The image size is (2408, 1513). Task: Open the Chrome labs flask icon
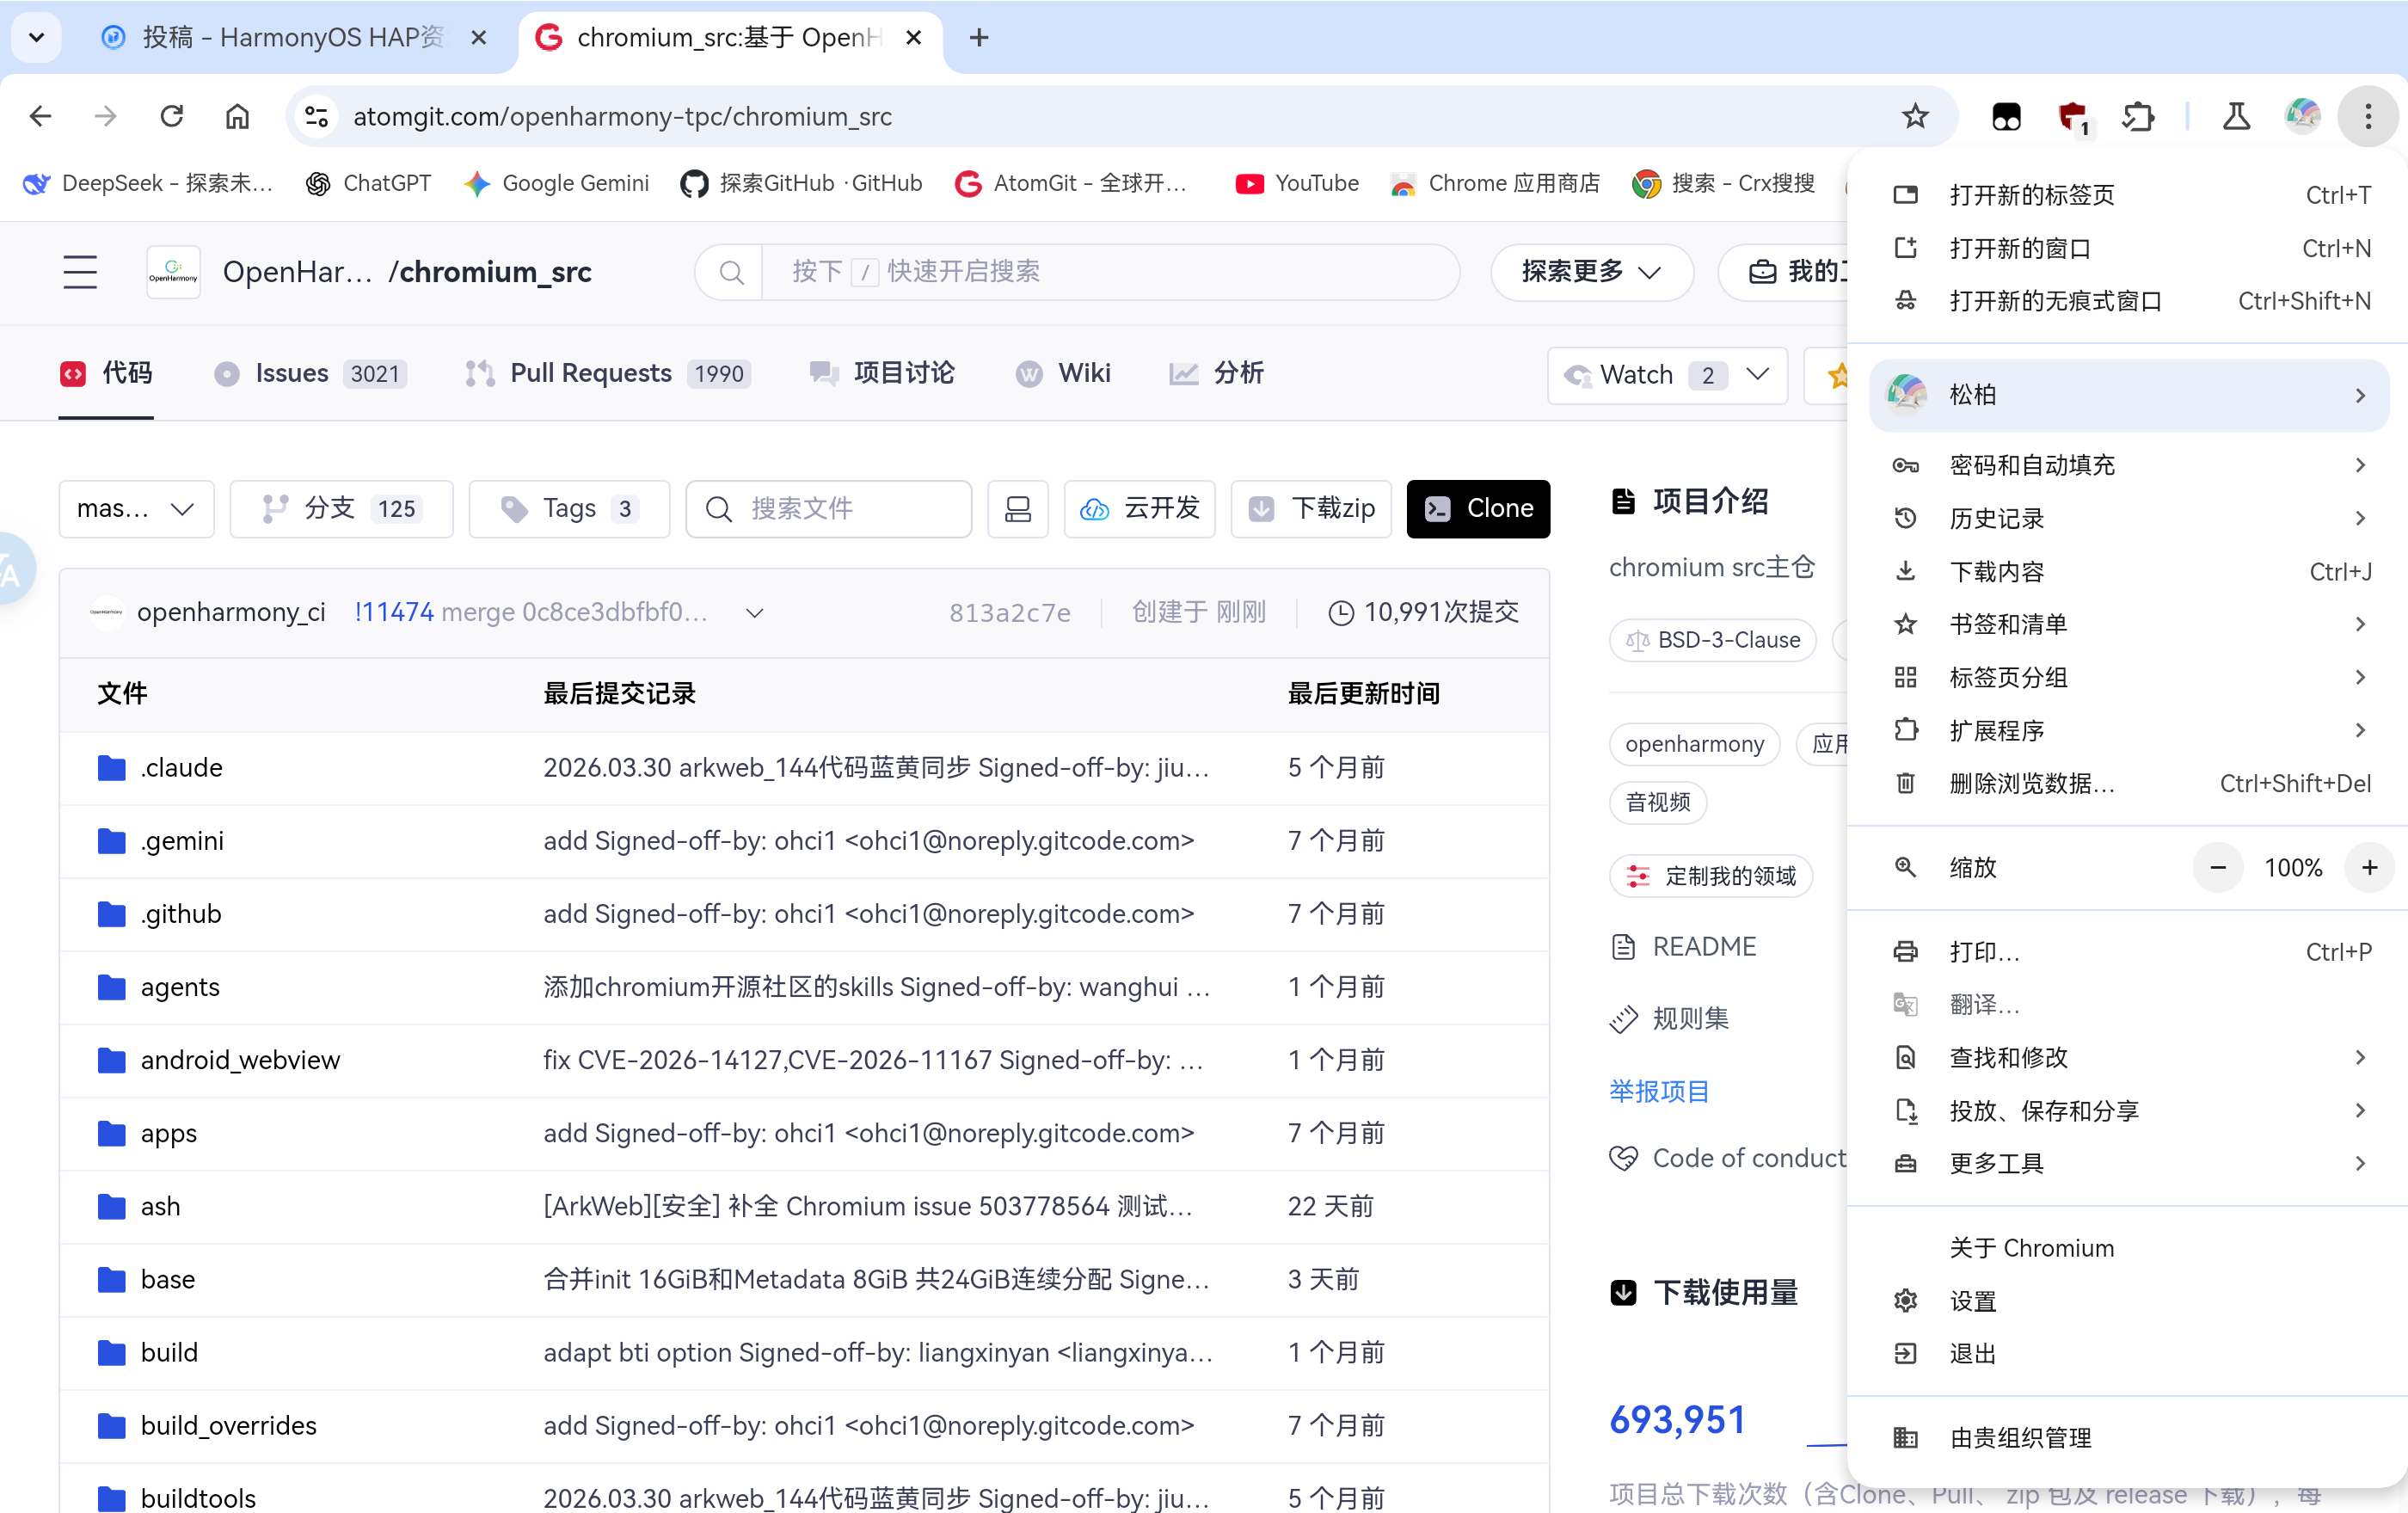tap(2236, 117)
